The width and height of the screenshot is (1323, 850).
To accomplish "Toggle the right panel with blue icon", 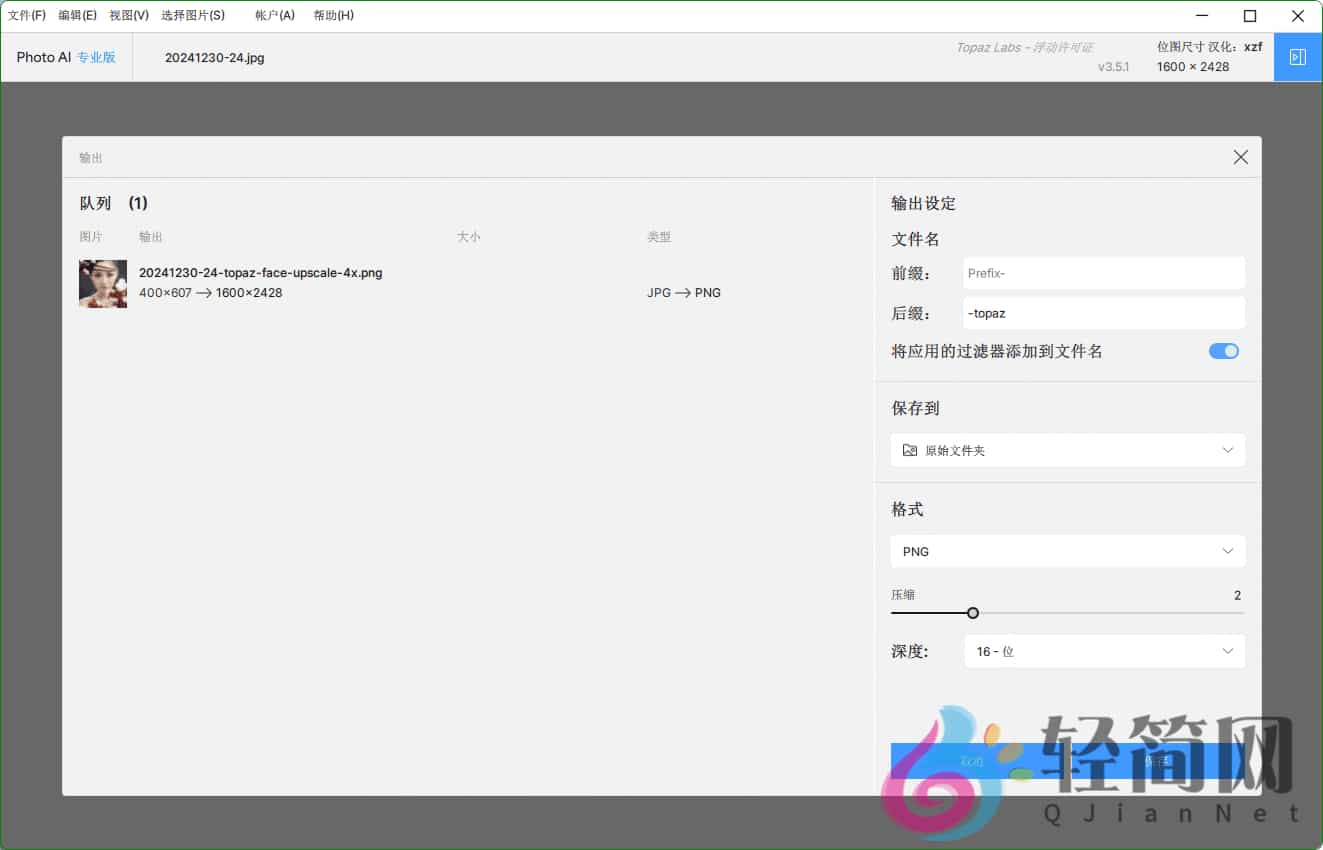I will pos(1298,56).
